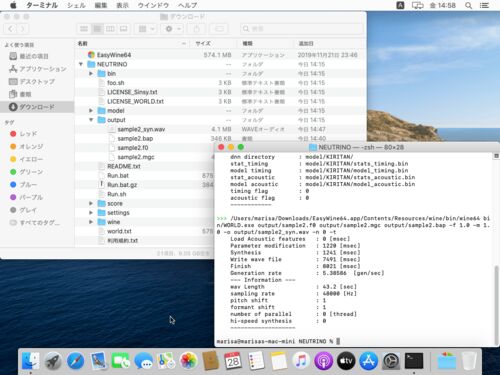This screenshot has width=500, height=375.
Task: Open Photos app in the Dock
Action: point(188,361)
